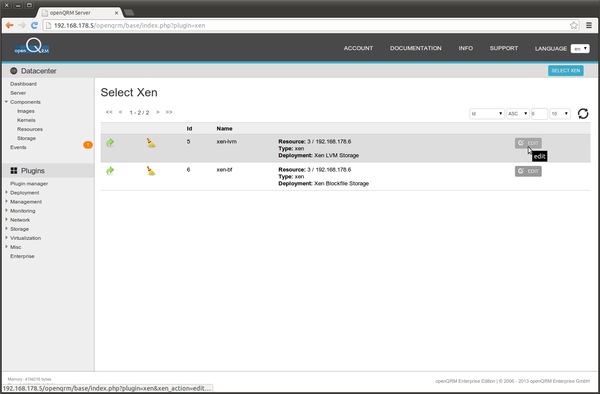The image size is (600, 394).
Task: Expand the Deployment plugin group
Action: [7, 192]
